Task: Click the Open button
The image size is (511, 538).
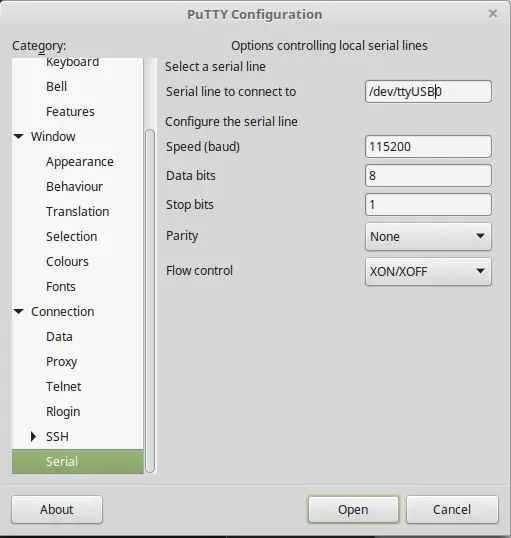Action: coord(353,510)
